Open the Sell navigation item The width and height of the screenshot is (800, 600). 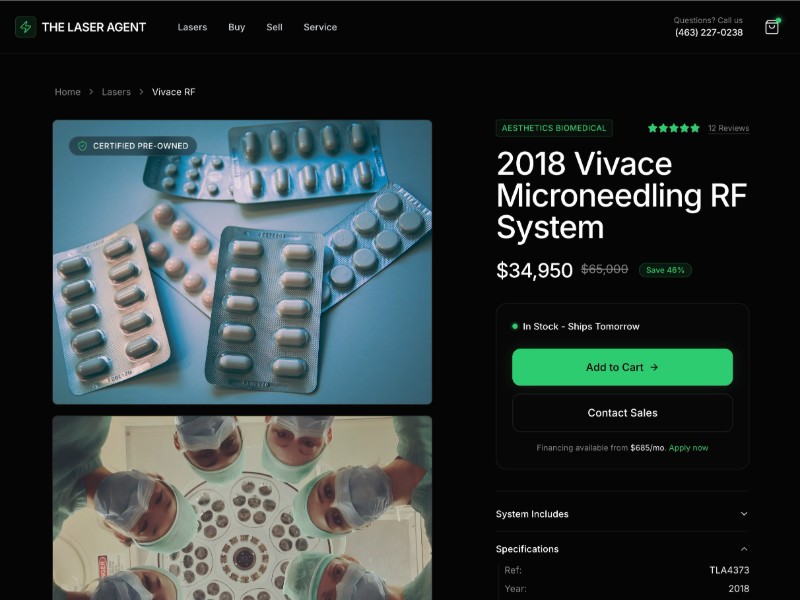[274, 27]
